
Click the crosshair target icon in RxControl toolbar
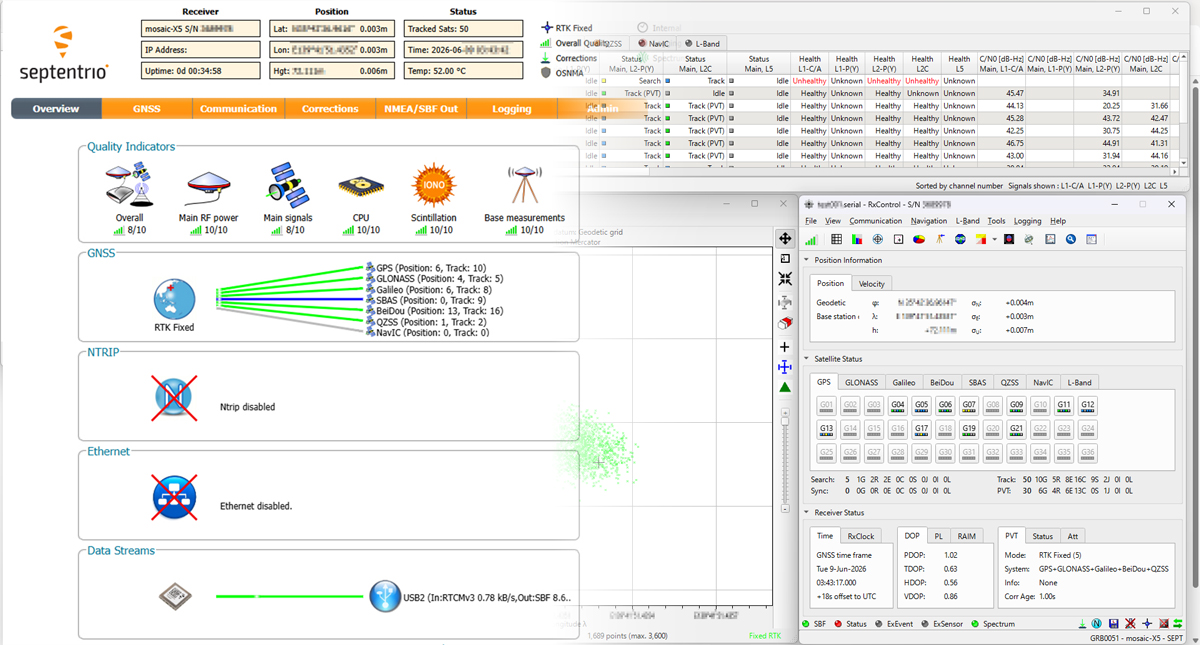pos(877,240)
